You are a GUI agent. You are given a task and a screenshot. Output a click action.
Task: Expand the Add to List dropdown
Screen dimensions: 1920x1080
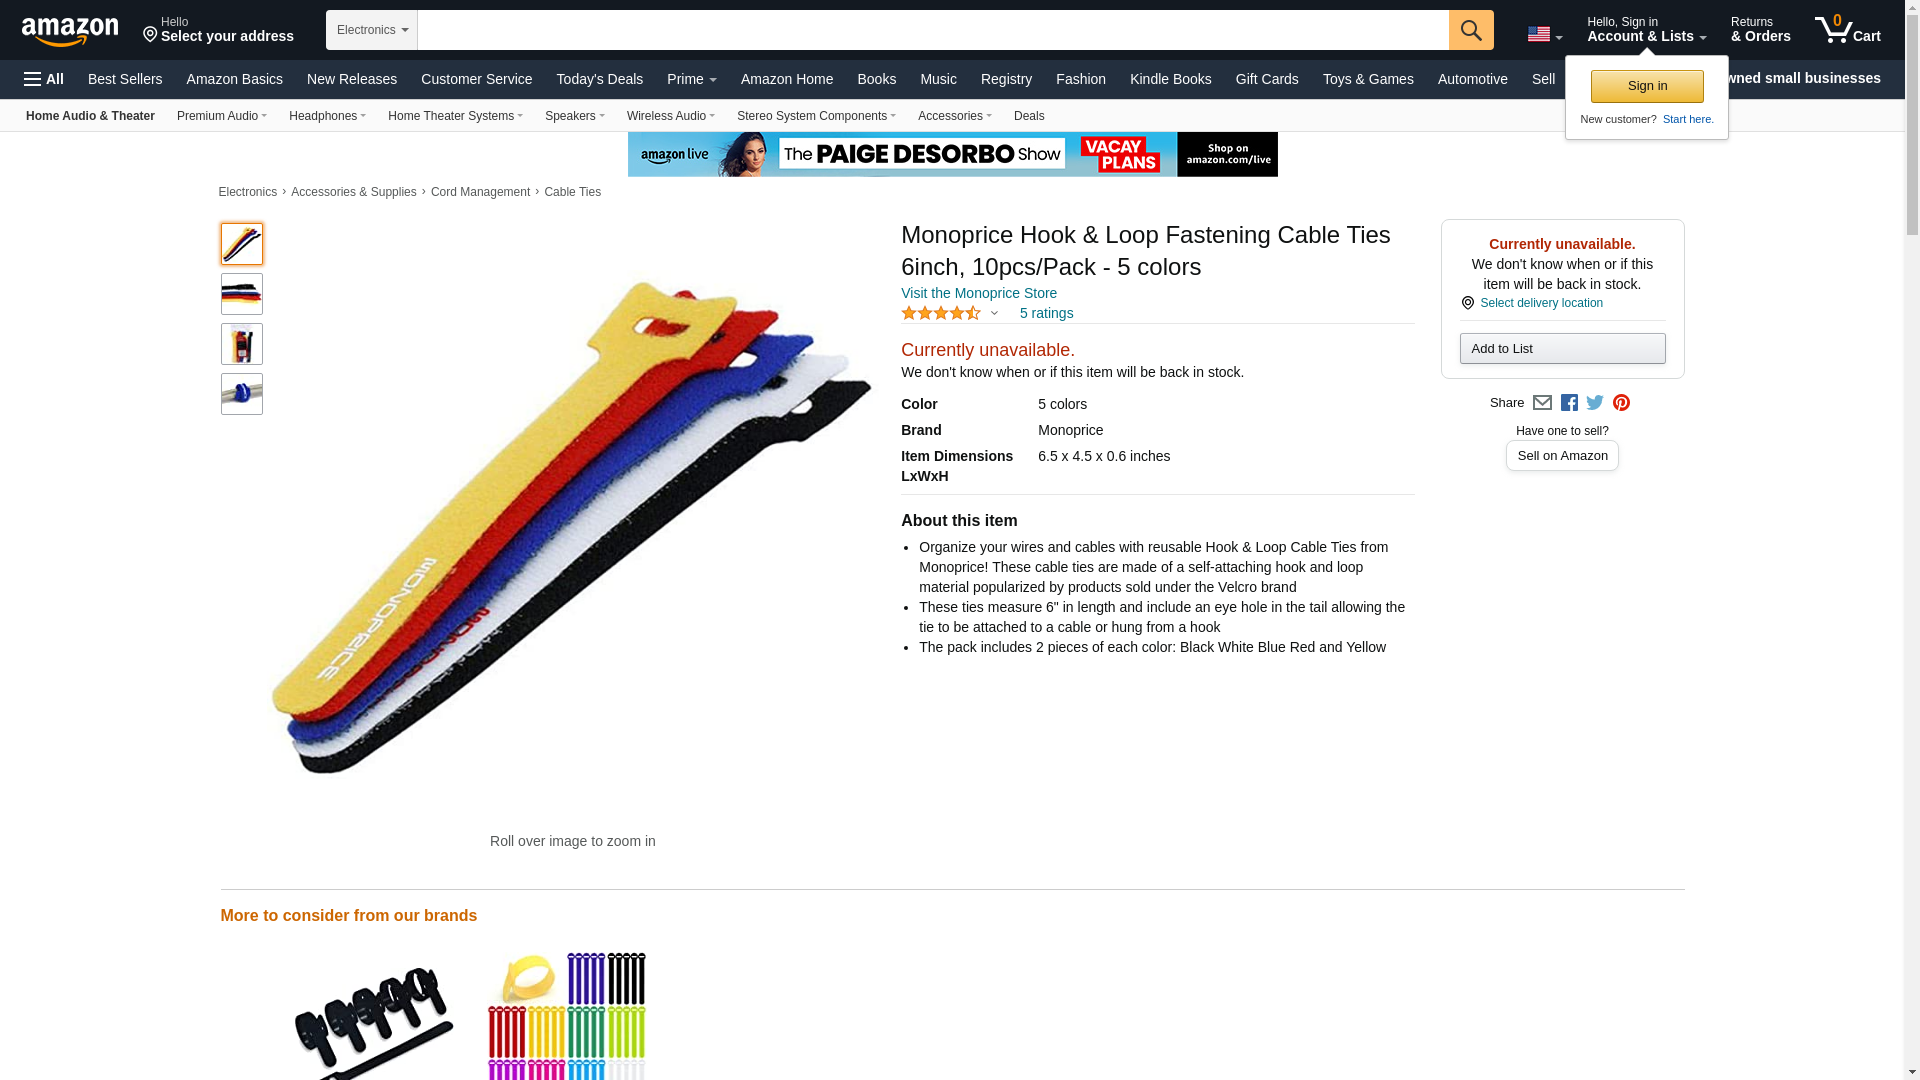tap(1562, 348)
